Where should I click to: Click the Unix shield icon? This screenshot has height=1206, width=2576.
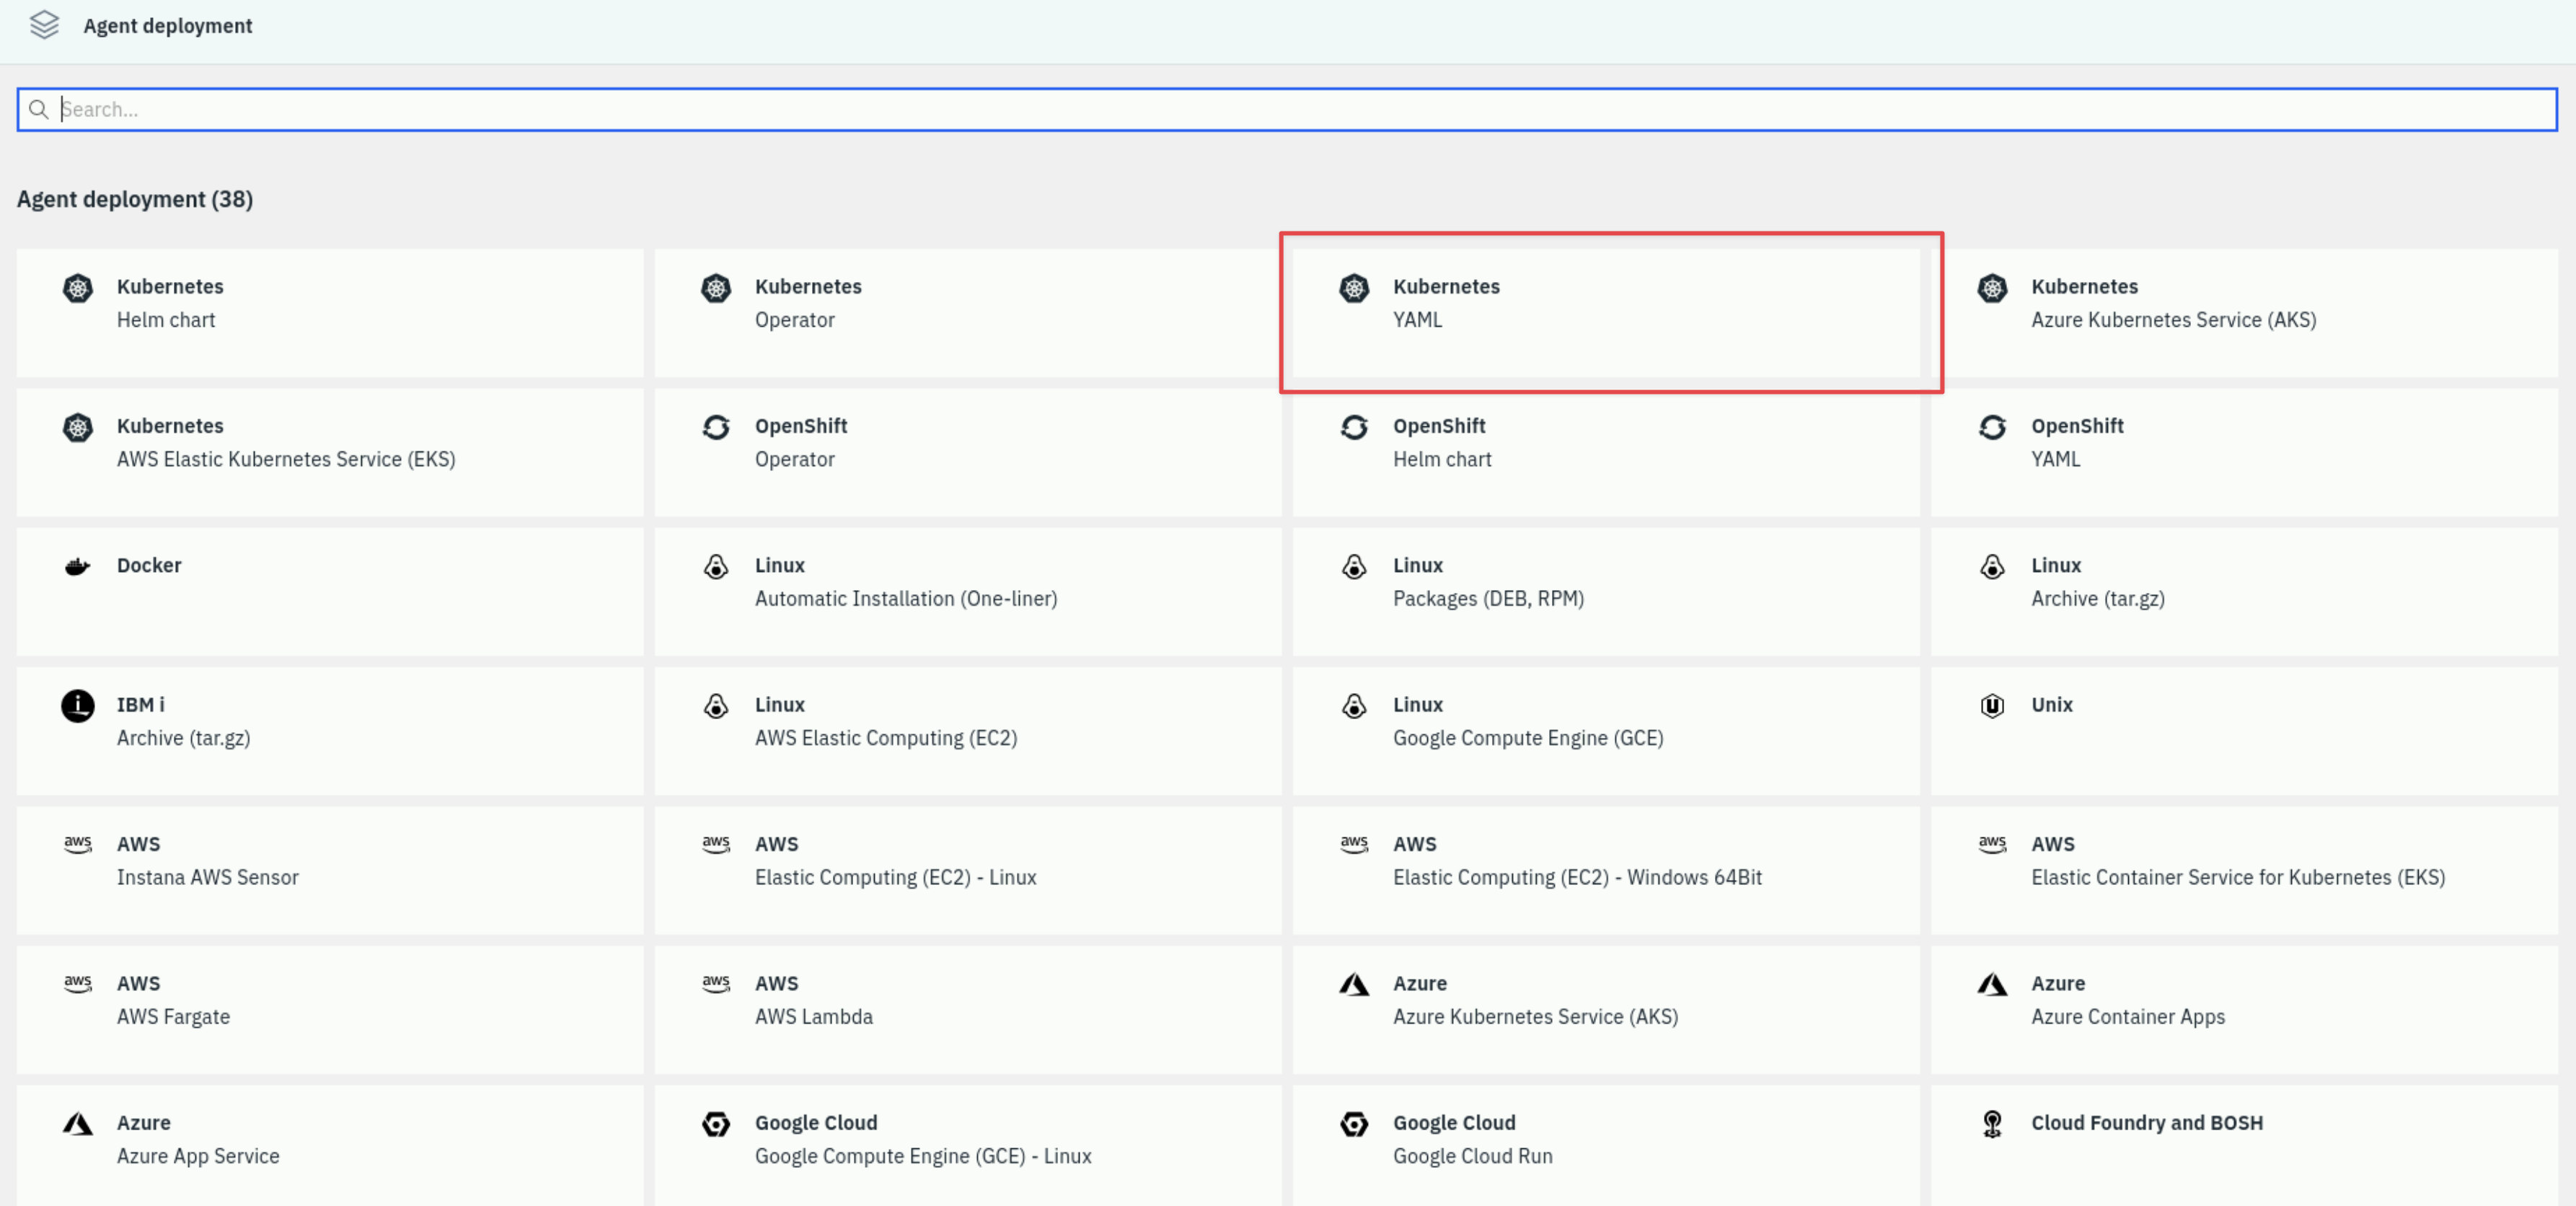coord(1992,706)
